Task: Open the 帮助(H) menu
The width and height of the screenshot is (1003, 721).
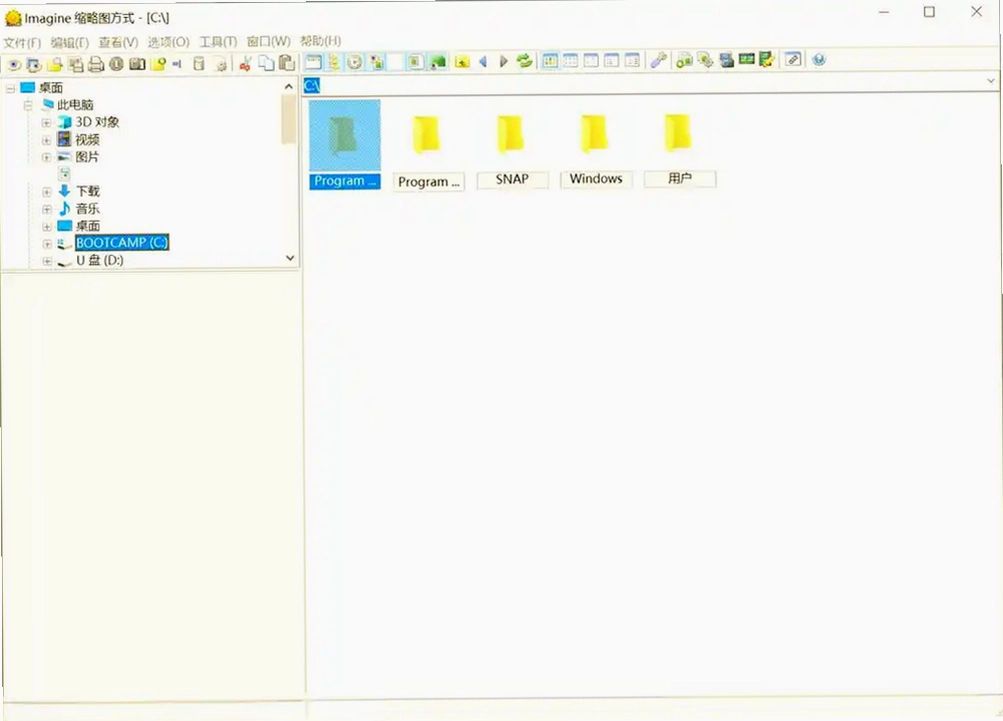Action: tap(320, 40)
